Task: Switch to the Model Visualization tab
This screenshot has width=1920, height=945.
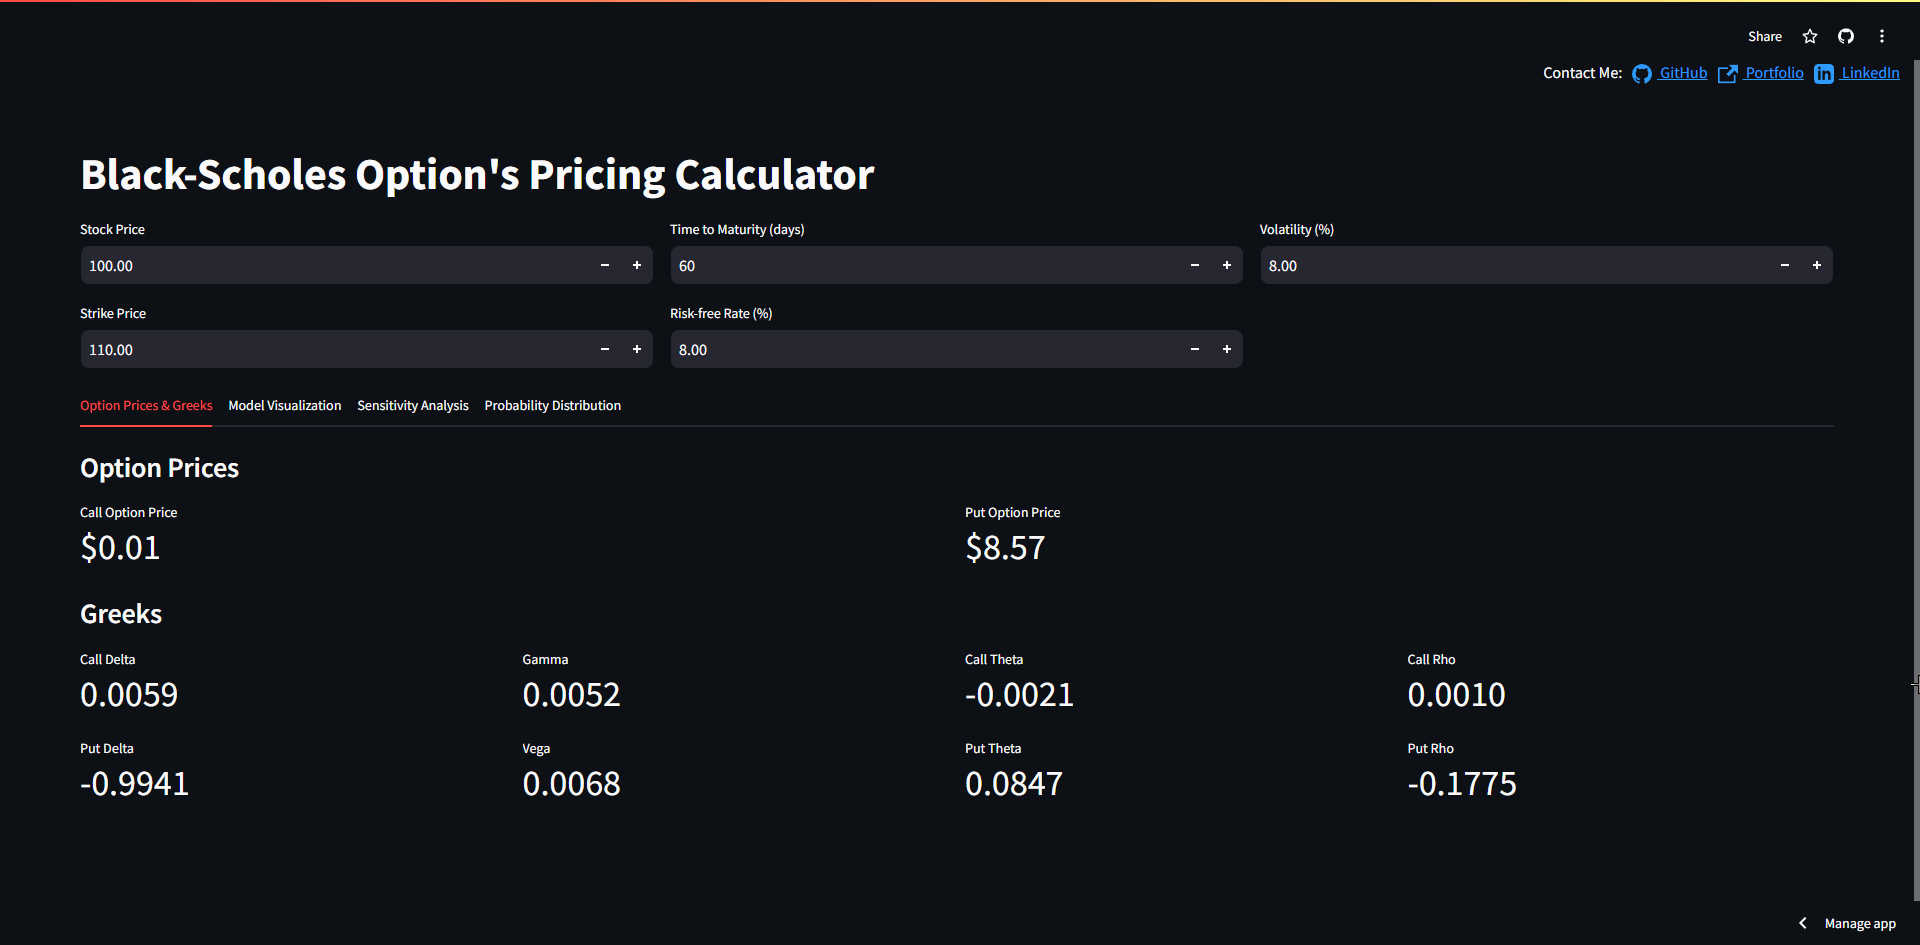Action: (284, 405)
